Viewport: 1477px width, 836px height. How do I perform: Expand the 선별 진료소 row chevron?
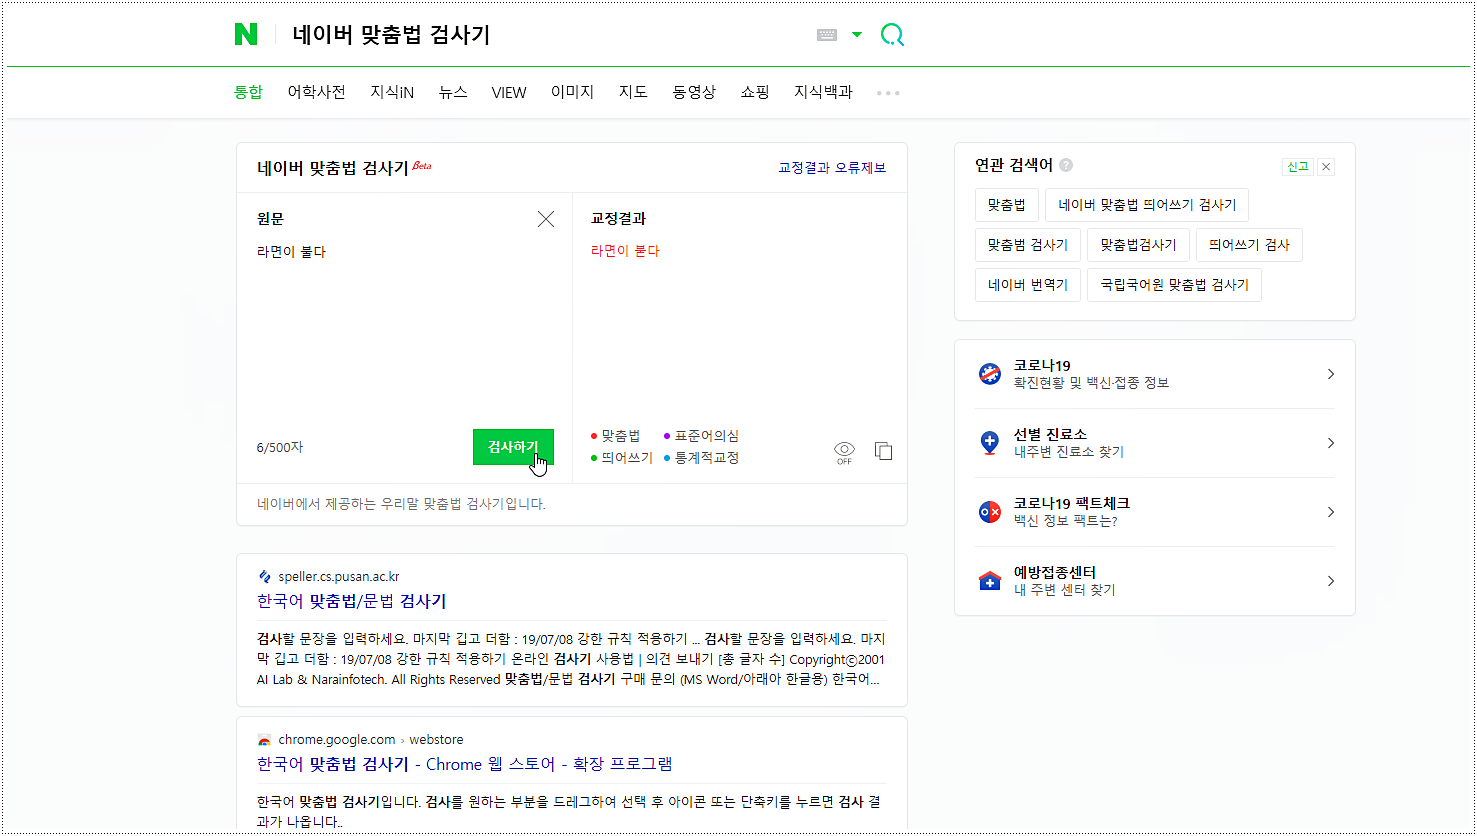[1330, 443]
